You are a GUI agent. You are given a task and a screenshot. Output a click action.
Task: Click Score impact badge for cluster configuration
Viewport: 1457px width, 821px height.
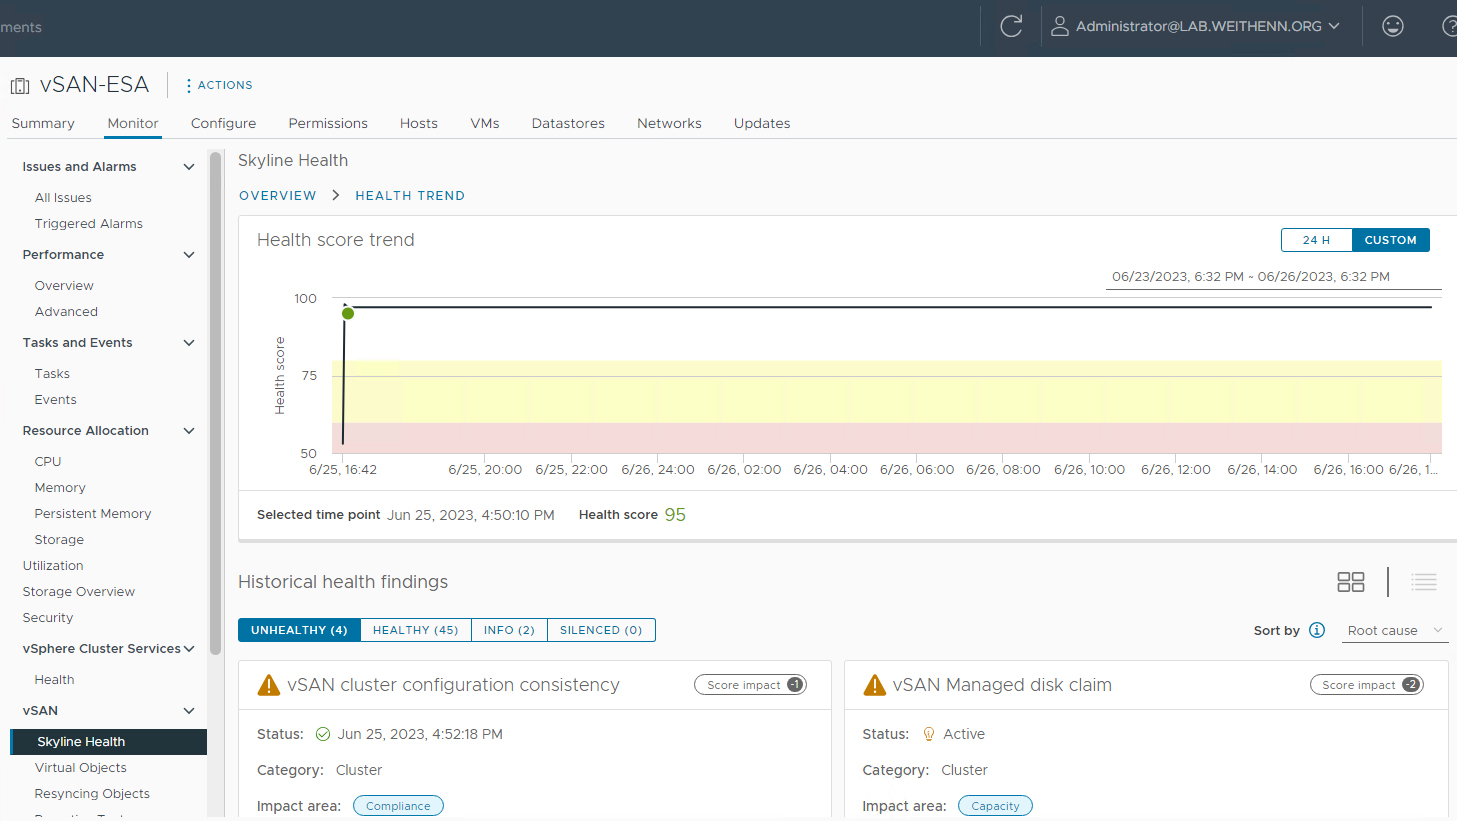pyautogui.click(x=750, y=685)
